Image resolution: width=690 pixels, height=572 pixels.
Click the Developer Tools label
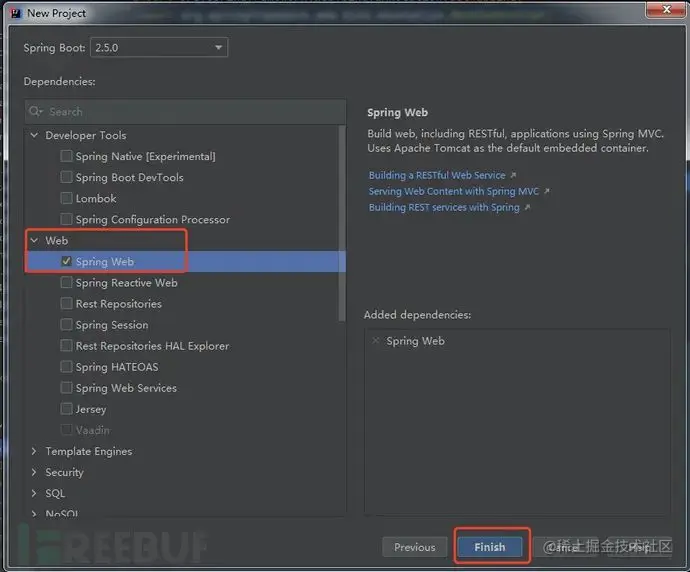coord(86,135)
